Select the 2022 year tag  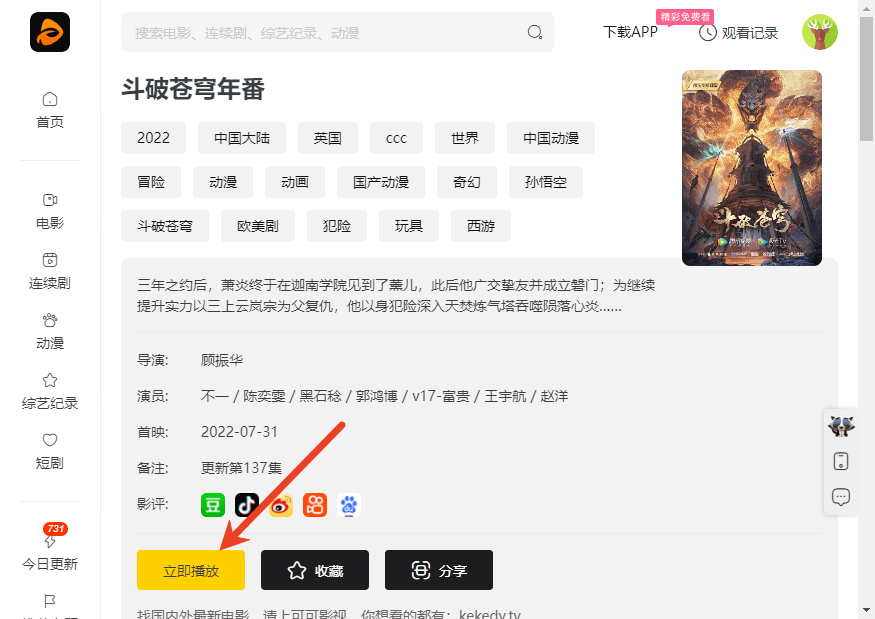[153, 138]
